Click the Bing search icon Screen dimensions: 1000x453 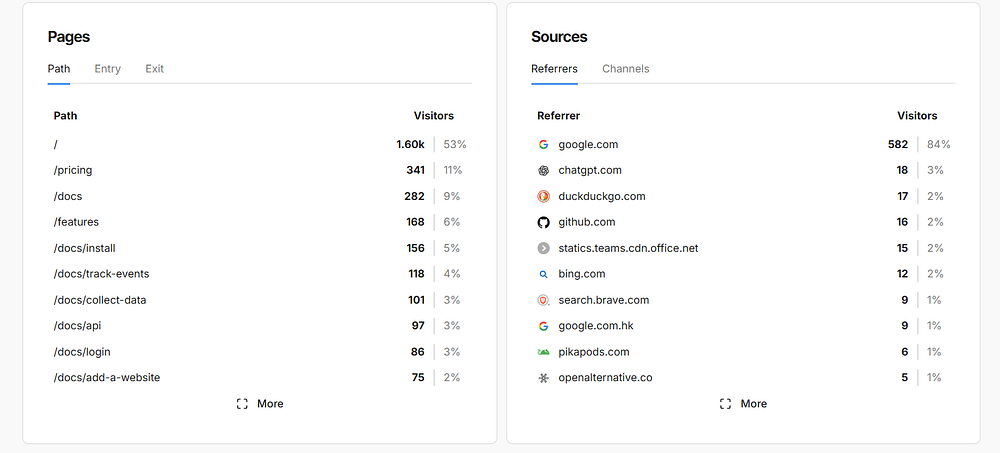(544, 274)
